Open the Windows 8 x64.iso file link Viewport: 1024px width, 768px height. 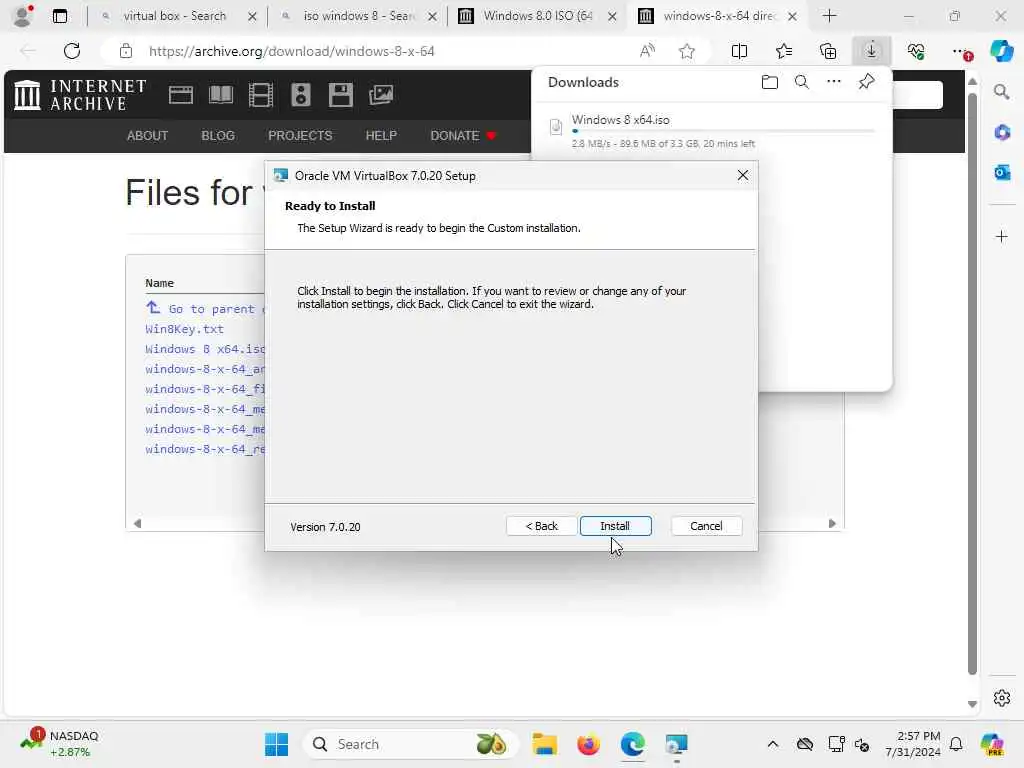(205, 349)
